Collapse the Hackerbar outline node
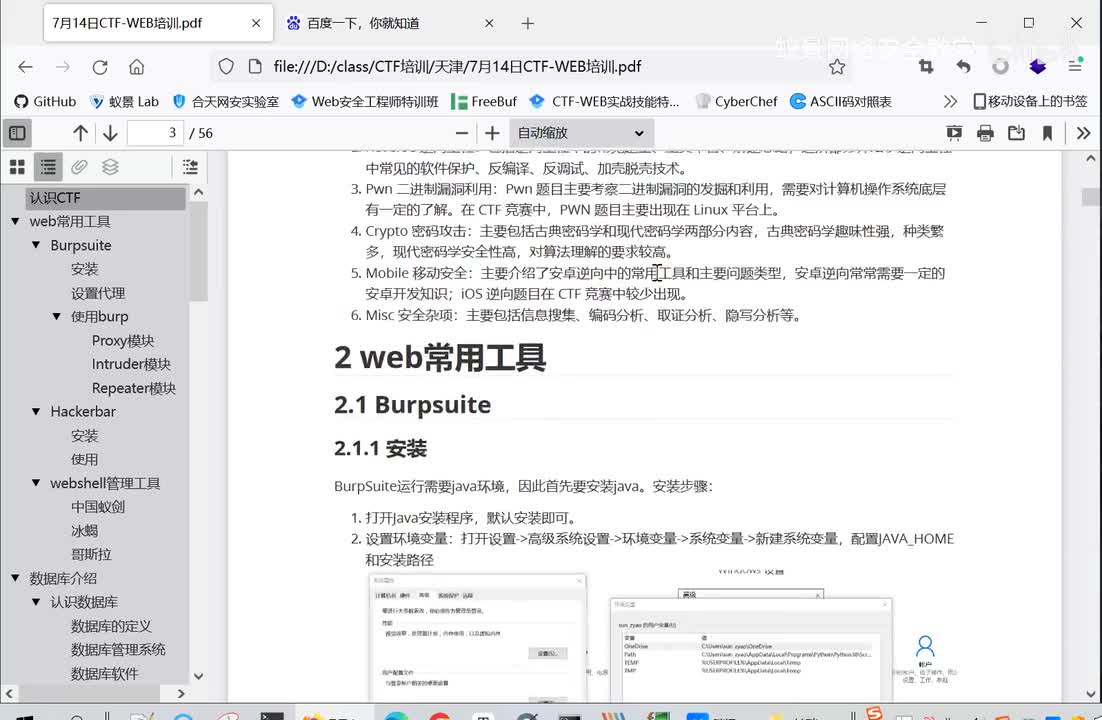This screenshot has height=720, width=1102. tap(36, 411)
